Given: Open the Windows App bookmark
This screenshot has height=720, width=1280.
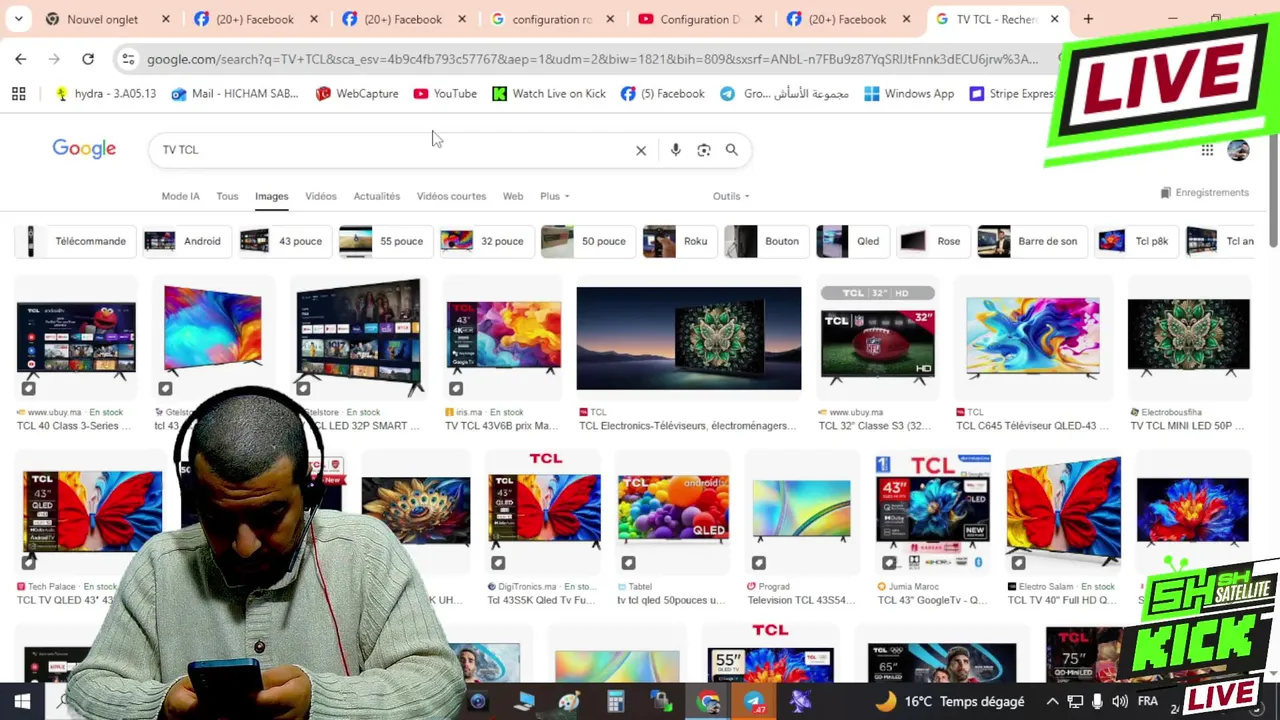Looking at the screenshot, I should click(x=909, y=94).
